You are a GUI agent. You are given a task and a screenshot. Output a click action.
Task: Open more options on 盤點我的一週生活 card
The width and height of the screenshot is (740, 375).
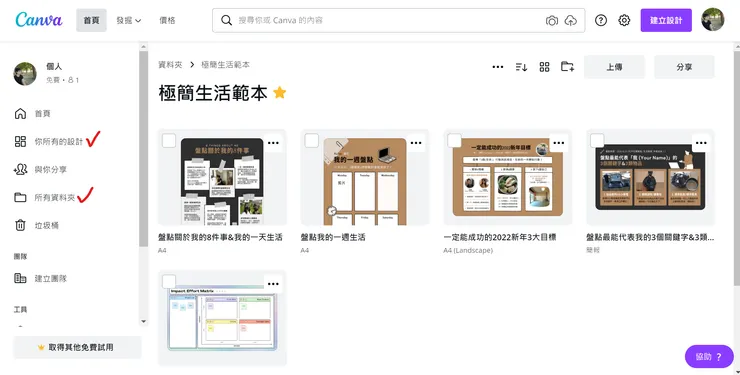click(x=416, y=143)
